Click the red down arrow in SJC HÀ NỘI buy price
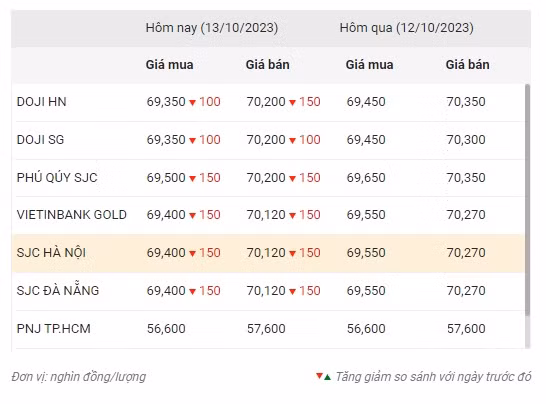 [x=192, y=254]
